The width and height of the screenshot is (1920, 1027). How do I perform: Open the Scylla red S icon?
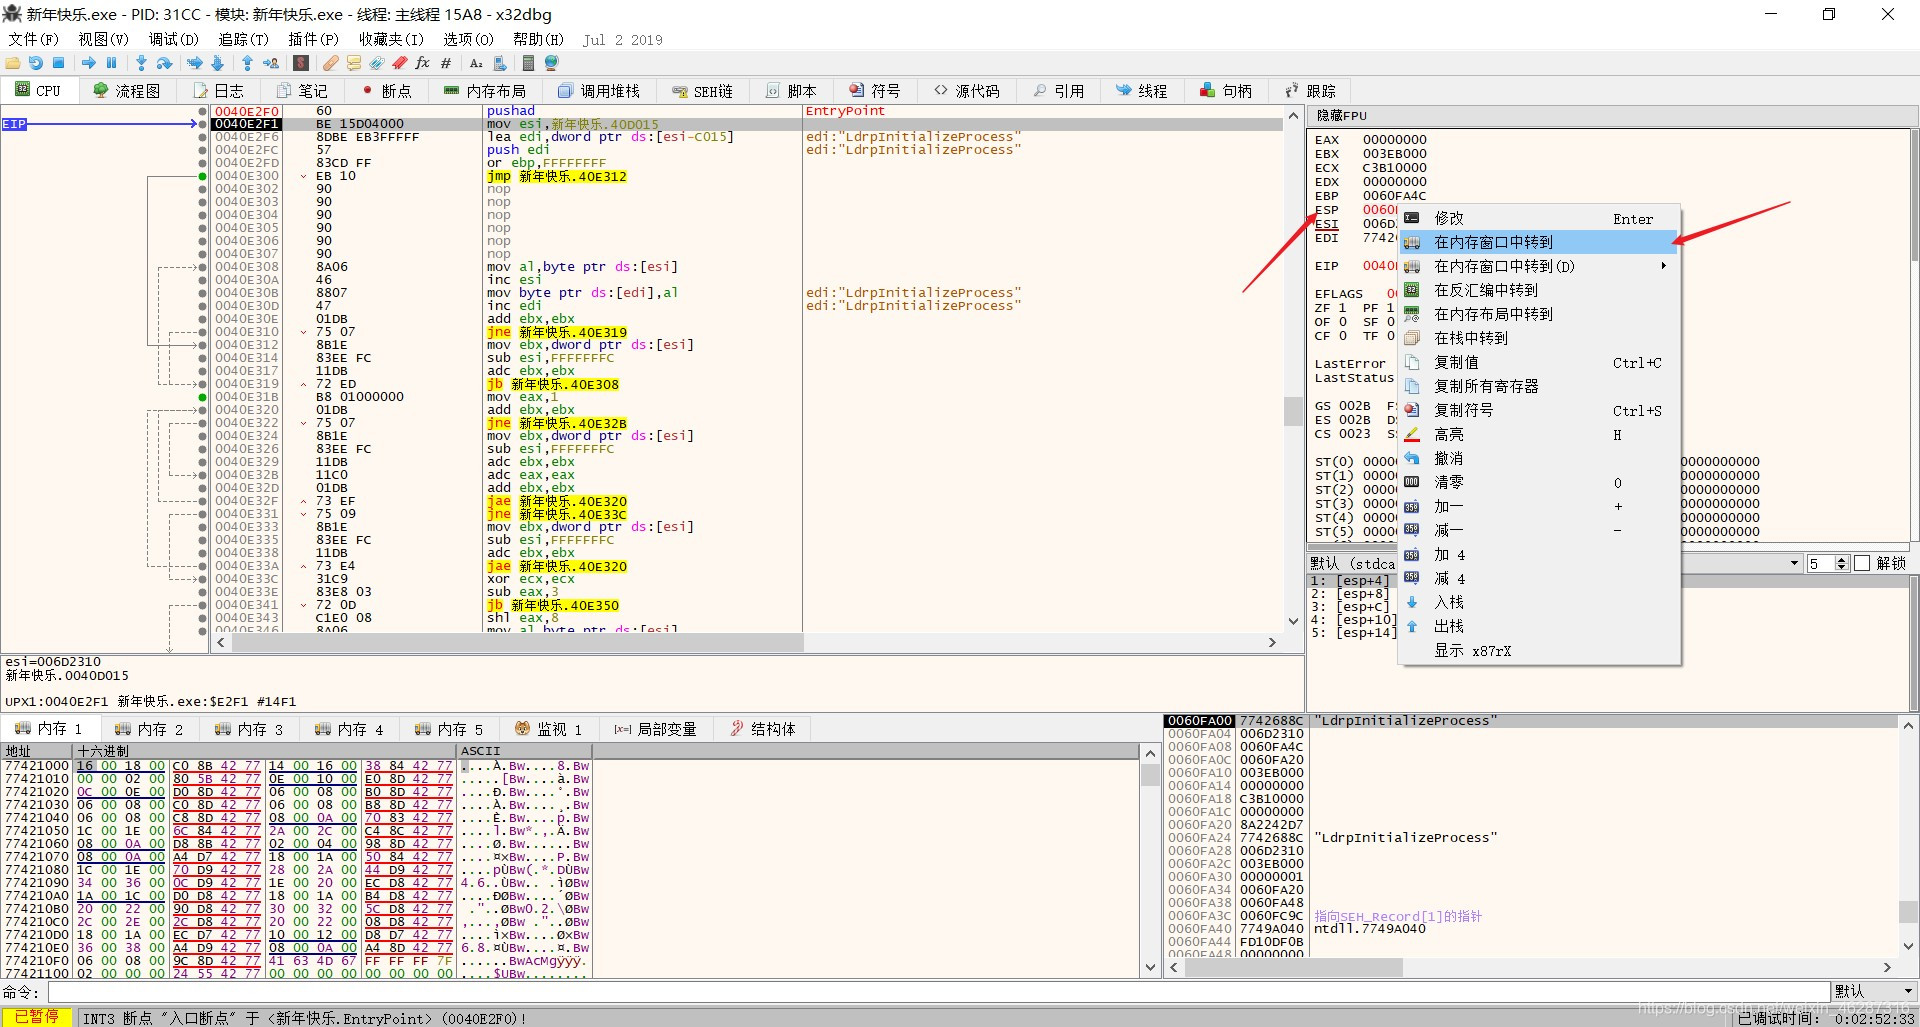point(300,63)
